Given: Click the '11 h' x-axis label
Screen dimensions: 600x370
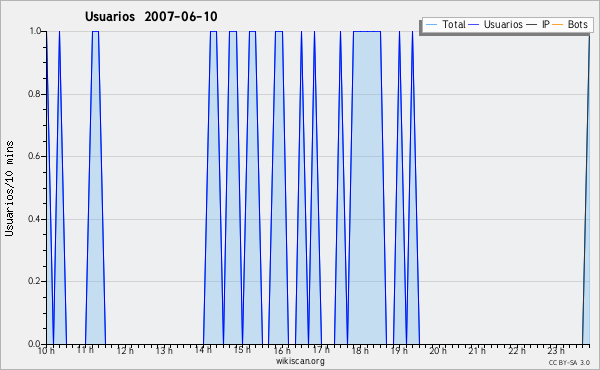Looking at the screenshot, I should tap(85, 350).
